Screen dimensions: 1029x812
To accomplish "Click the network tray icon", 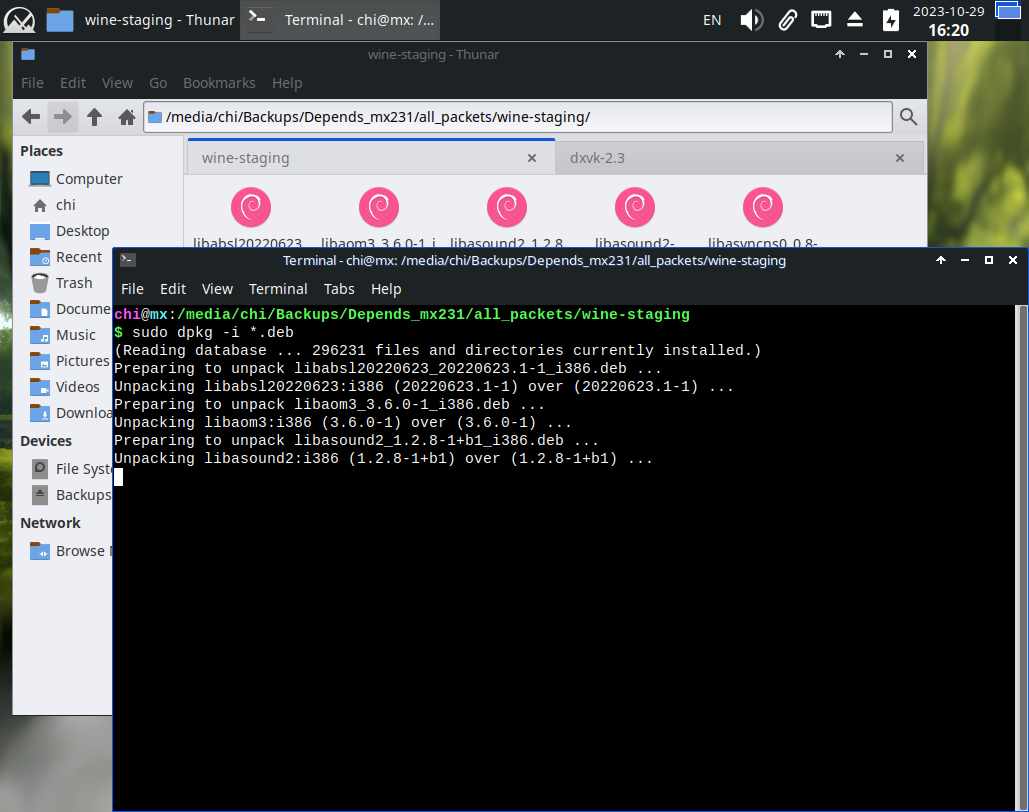I will (x=820, y=20).
